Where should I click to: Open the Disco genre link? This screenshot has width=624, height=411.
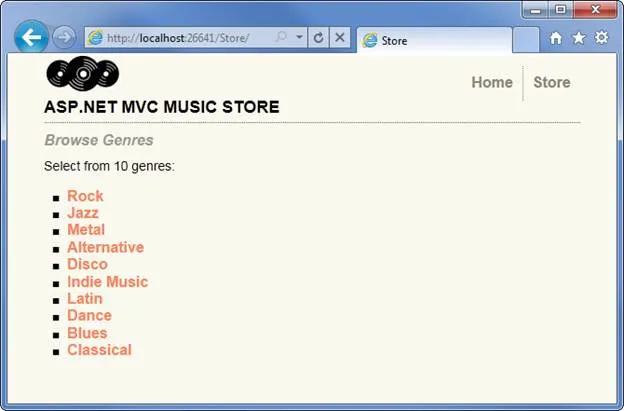pyautogui.click(x=87, y=264)
